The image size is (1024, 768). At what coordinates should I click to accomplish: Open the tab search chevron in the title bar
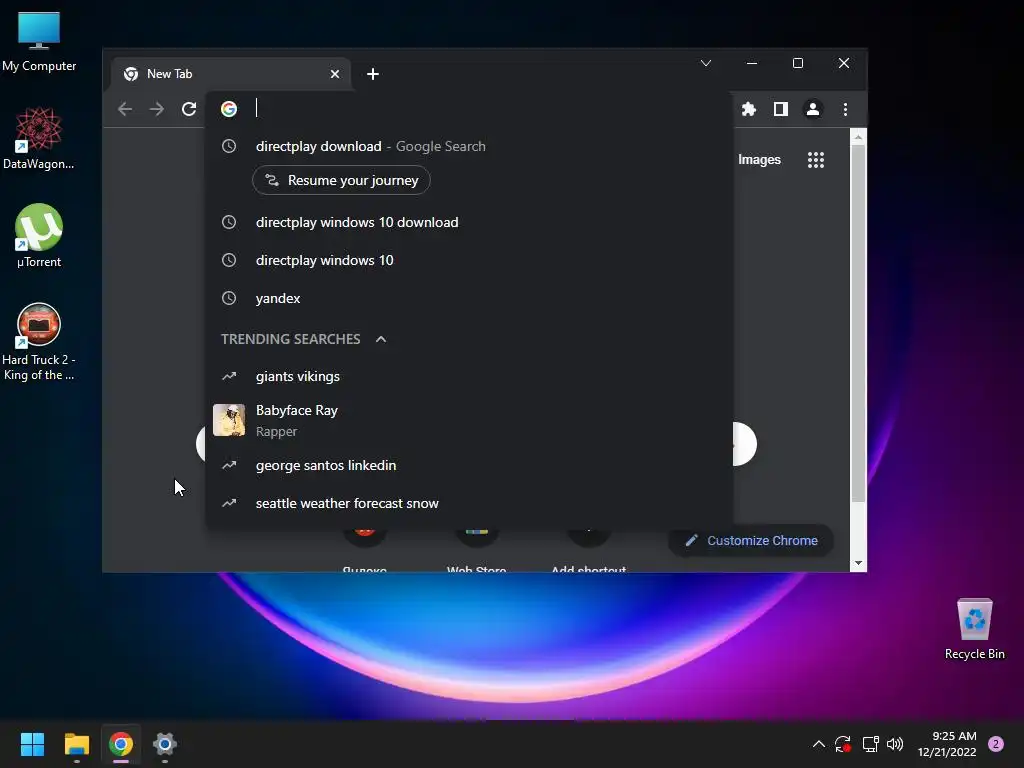706,63
